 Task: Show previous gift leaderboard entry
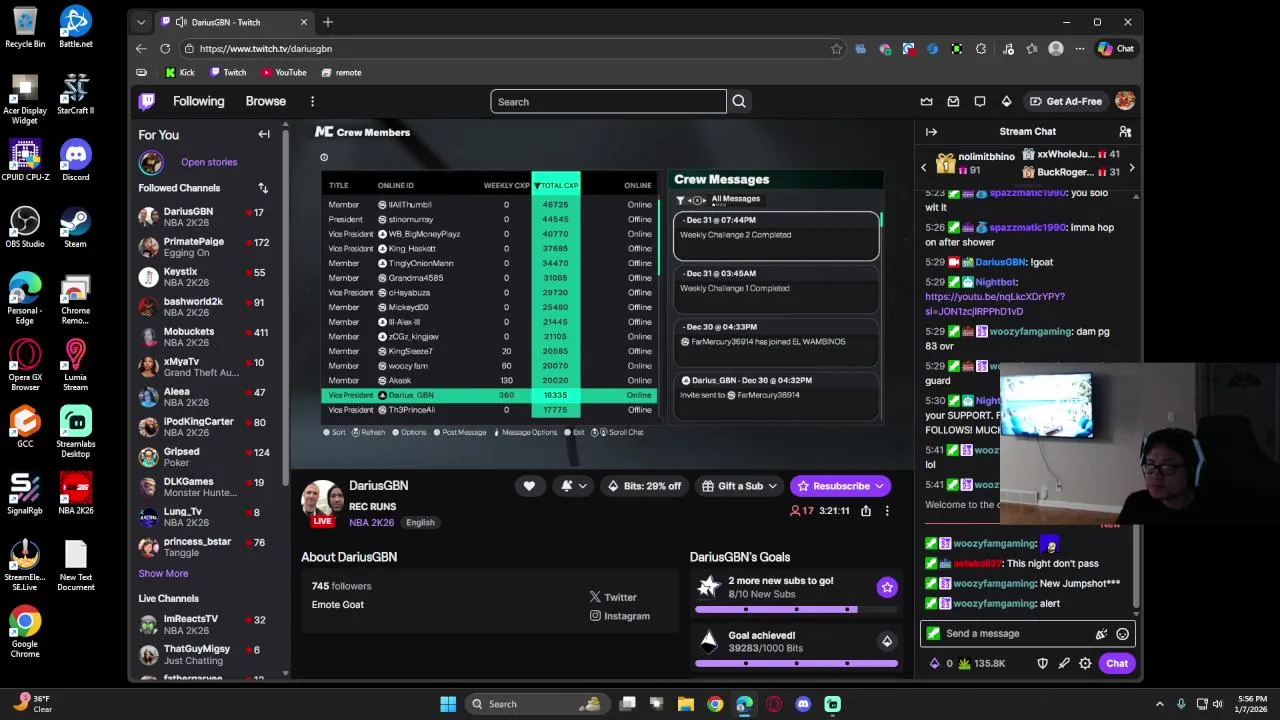pyautogui.click(x=924, y=168)
